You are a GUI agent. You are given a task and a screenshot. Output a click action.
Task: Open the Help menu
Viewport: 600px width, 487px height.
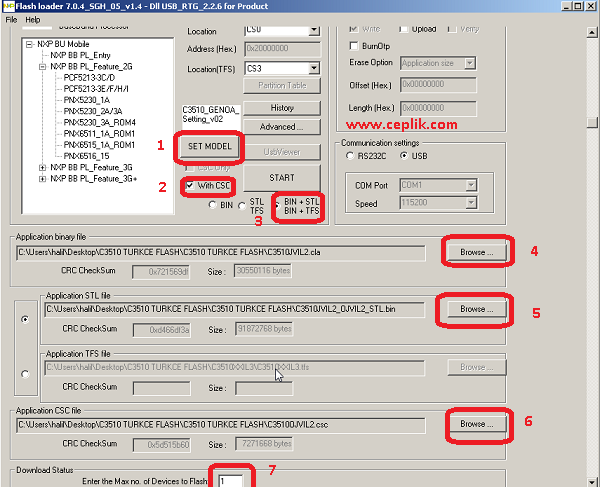pyautogui.click(x=33, y=20)
